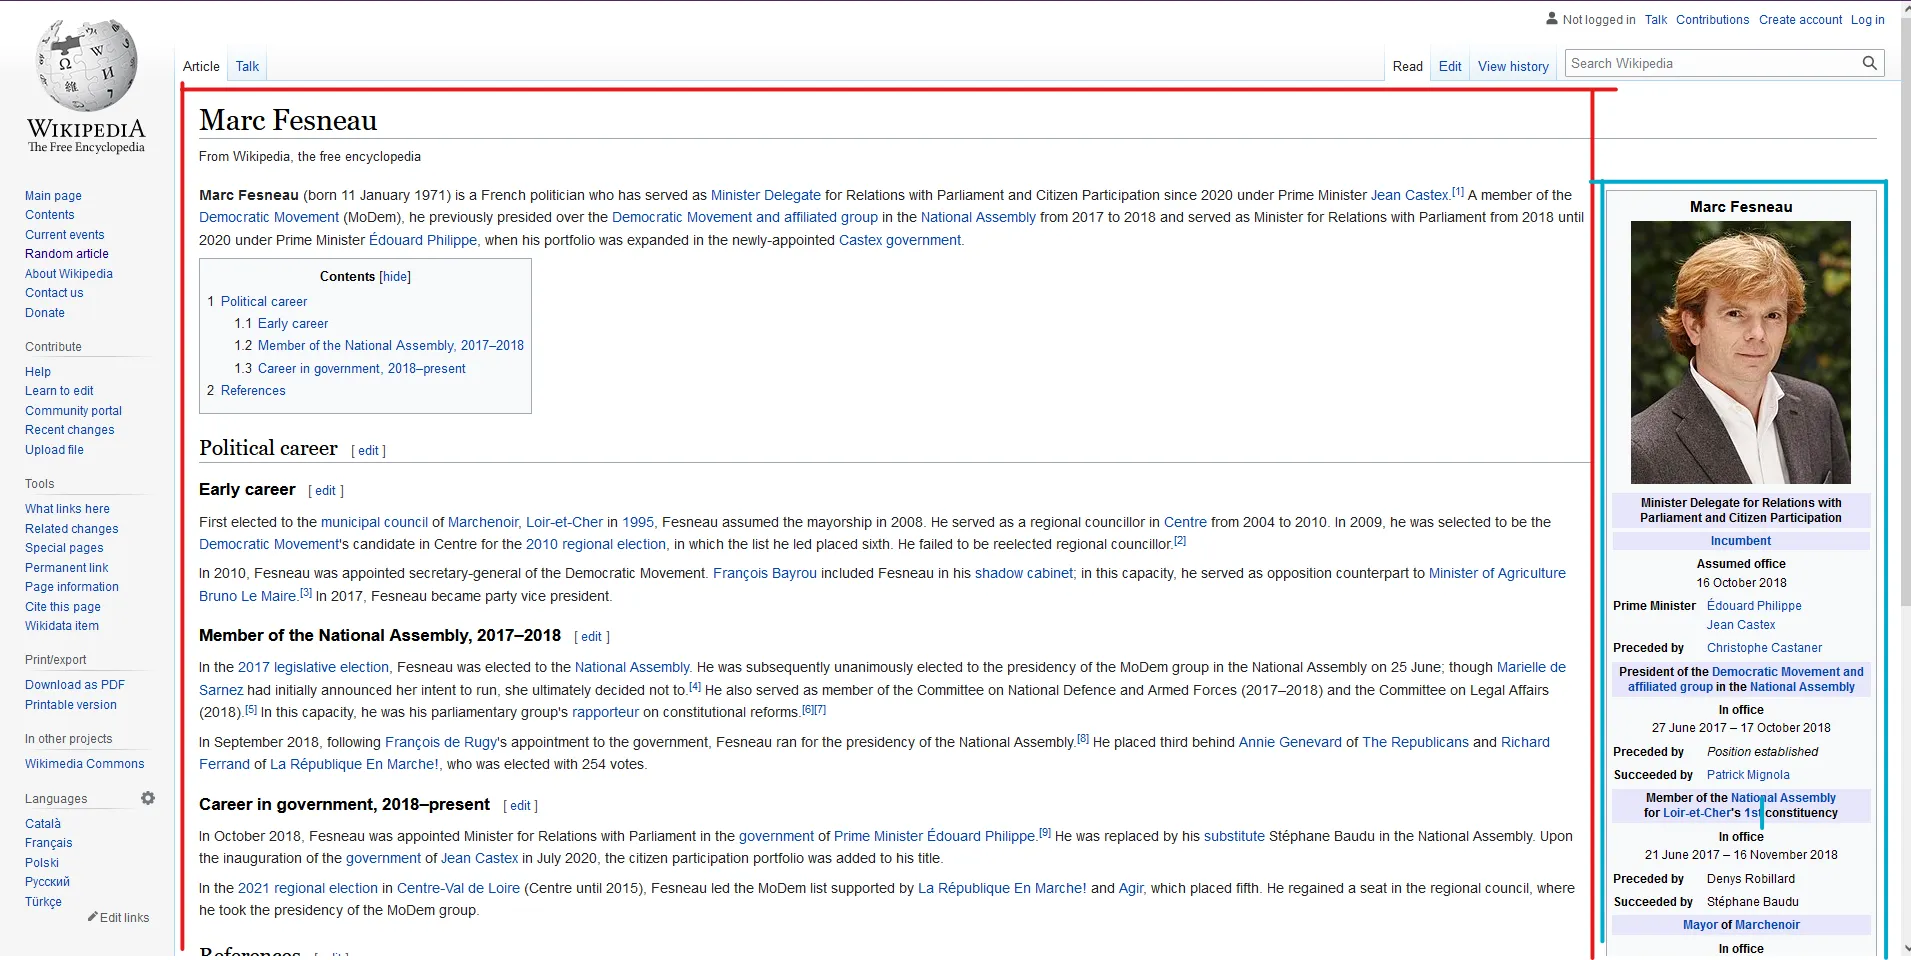Click the search magnifier icon
Screen dimensions: 1911x960
point(1868,62)
